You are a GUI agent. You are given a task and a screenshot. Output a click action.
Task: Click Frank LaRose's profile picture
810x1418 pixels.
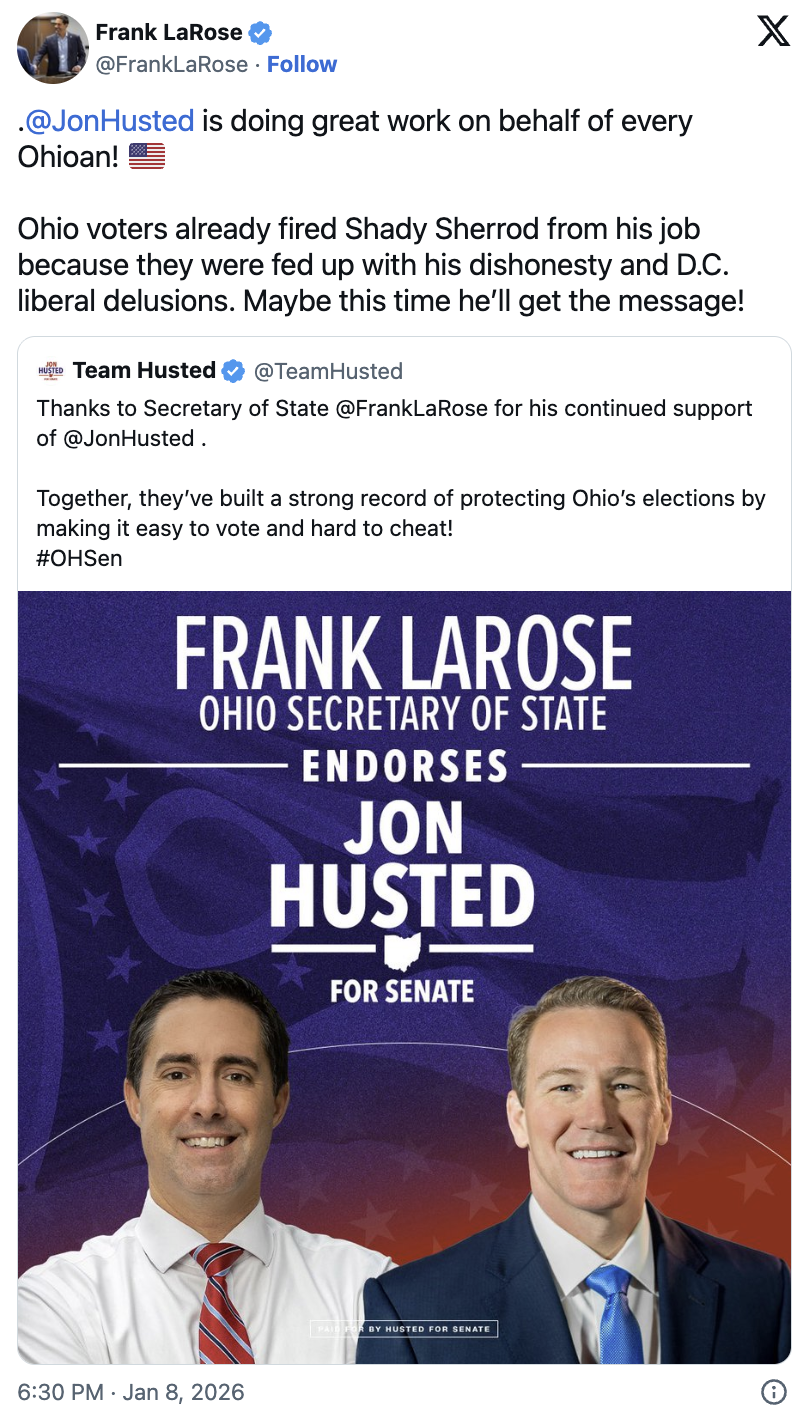point(52,47)
